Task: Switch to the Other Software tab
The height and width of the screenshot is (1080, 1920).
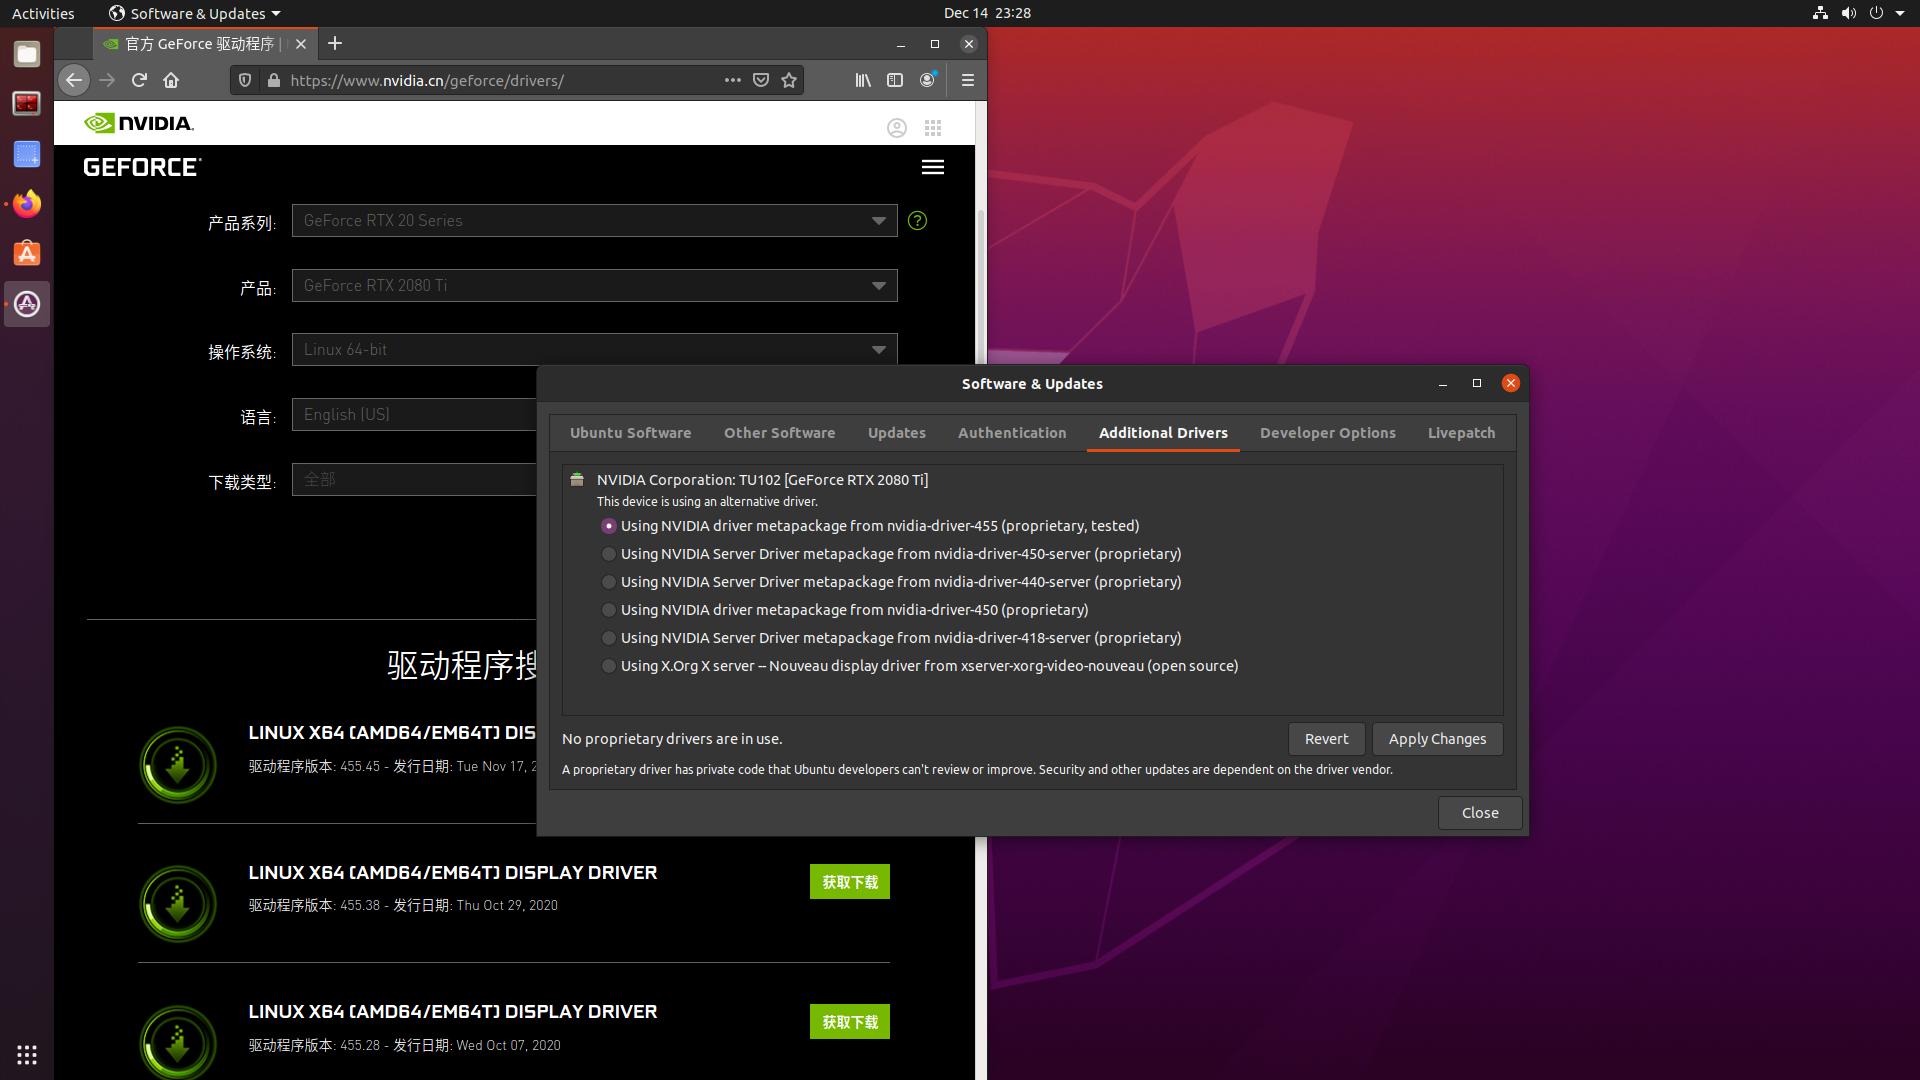Action: pyautogui.click(x=779, y=433)
